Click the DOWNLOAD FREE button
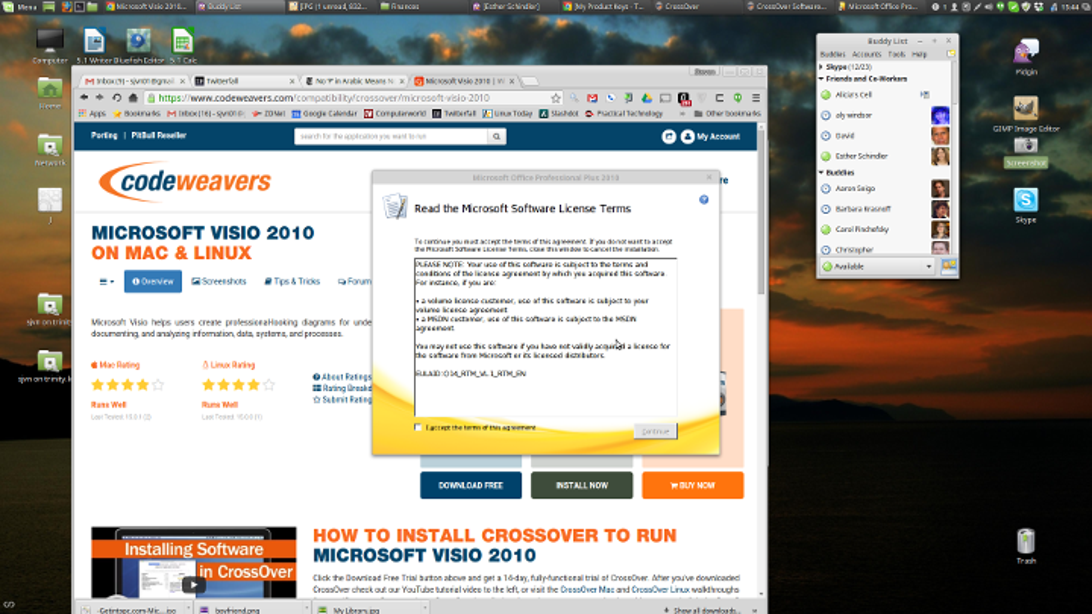This screenshot has width=1092, height=614. pos(470,485)
